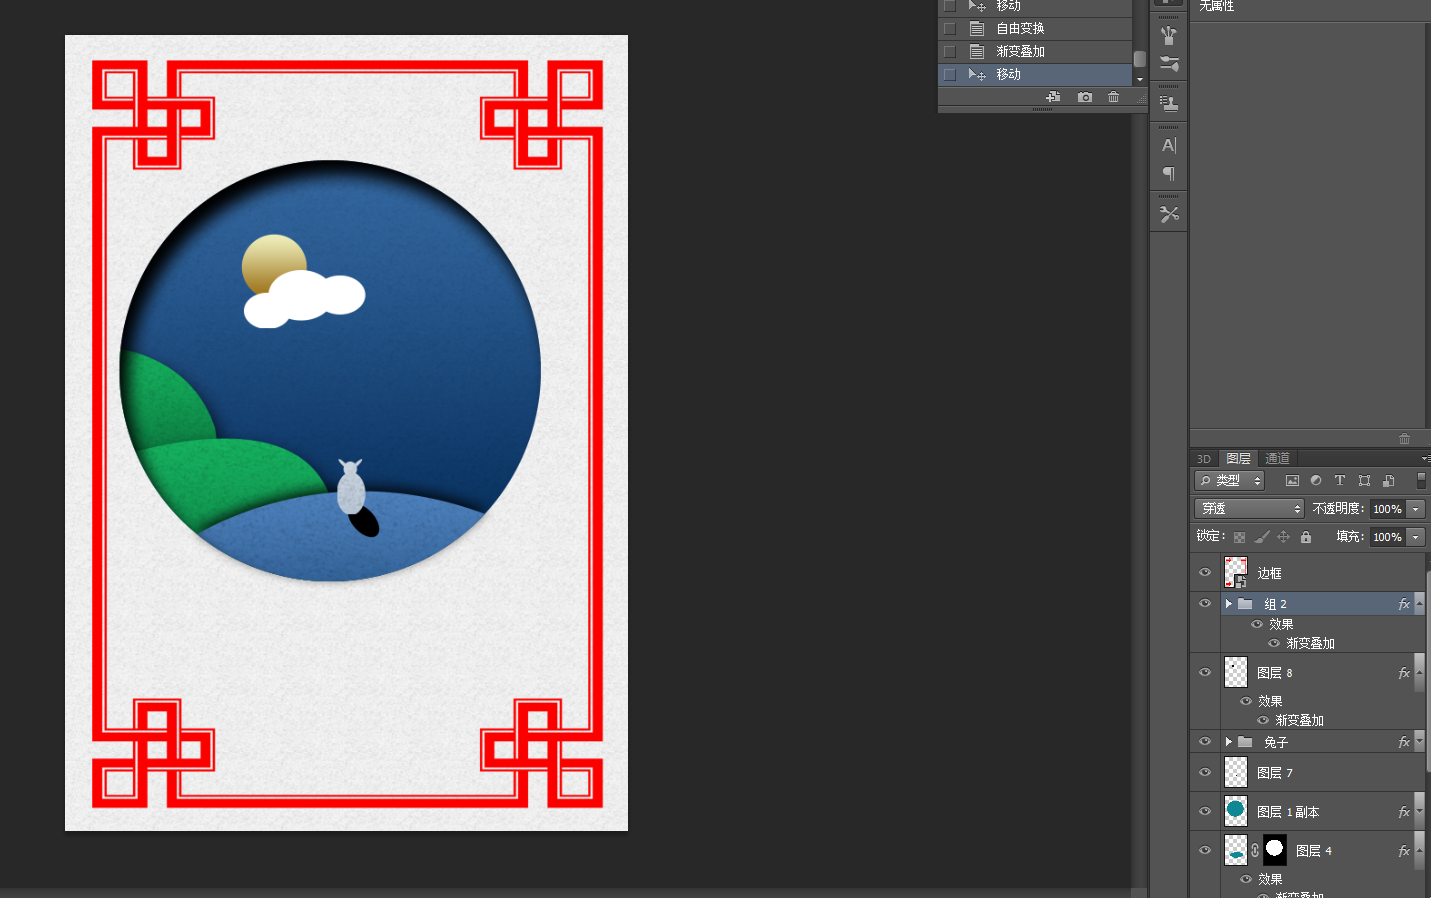
Task: Open the fill 填充 slider dropdown arrow
Action: point(1416,537)
